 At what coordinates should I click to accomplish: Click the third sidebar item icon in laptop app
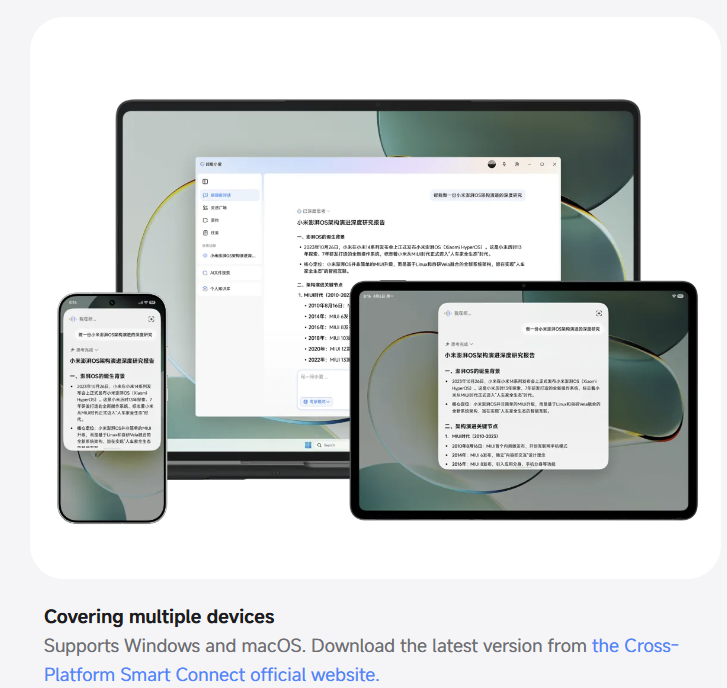pos(205,220)
